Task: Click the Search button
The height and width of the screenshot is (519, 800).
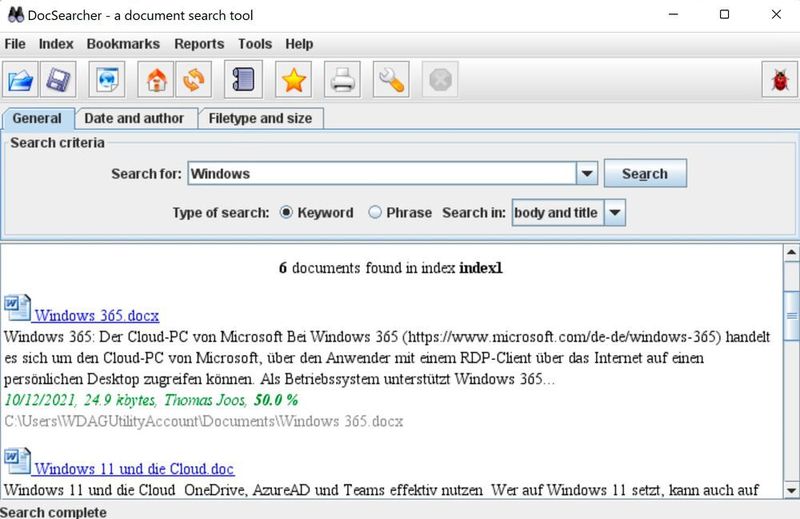Action: coord(645,174)
